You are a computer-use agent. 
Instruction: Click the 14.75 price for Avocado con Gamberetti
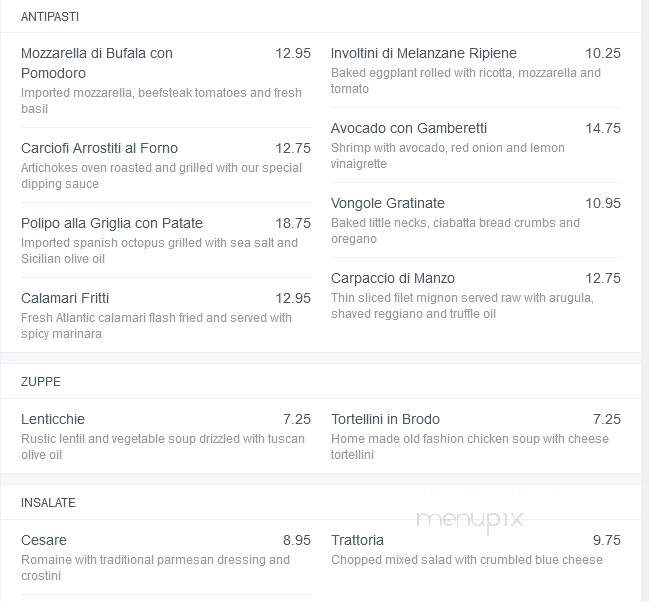point(603,128)
